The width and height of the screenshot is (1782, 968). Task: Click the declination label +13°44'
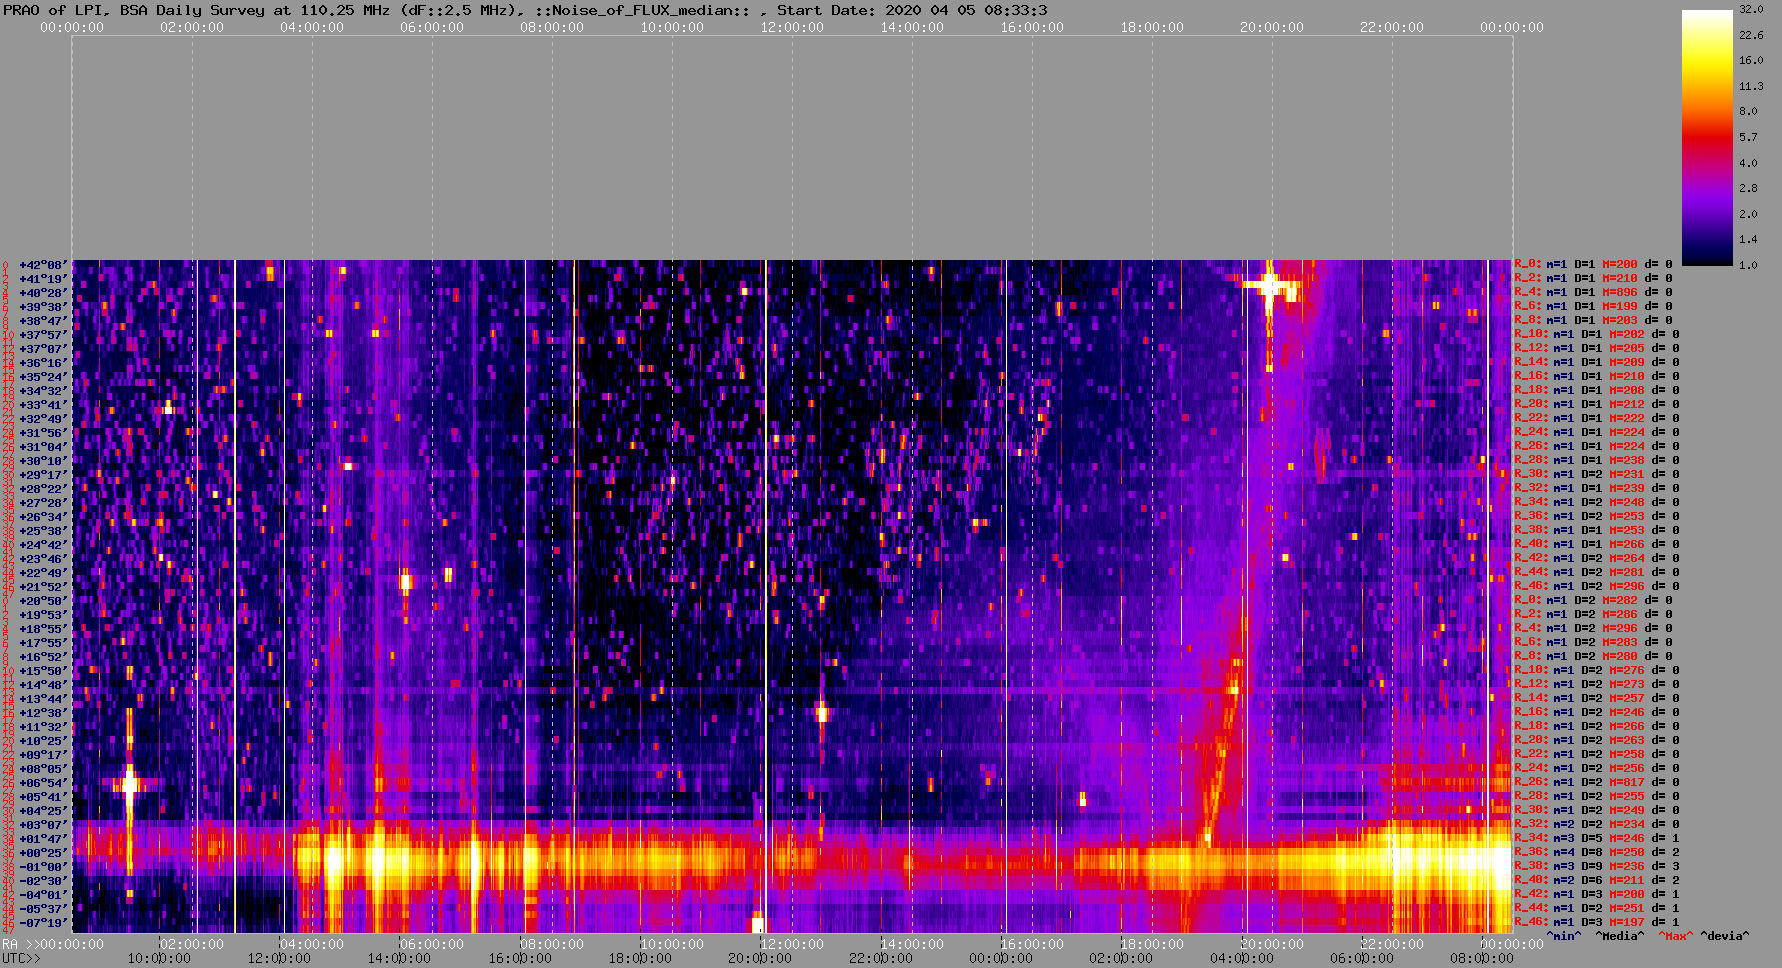[44, 699]
